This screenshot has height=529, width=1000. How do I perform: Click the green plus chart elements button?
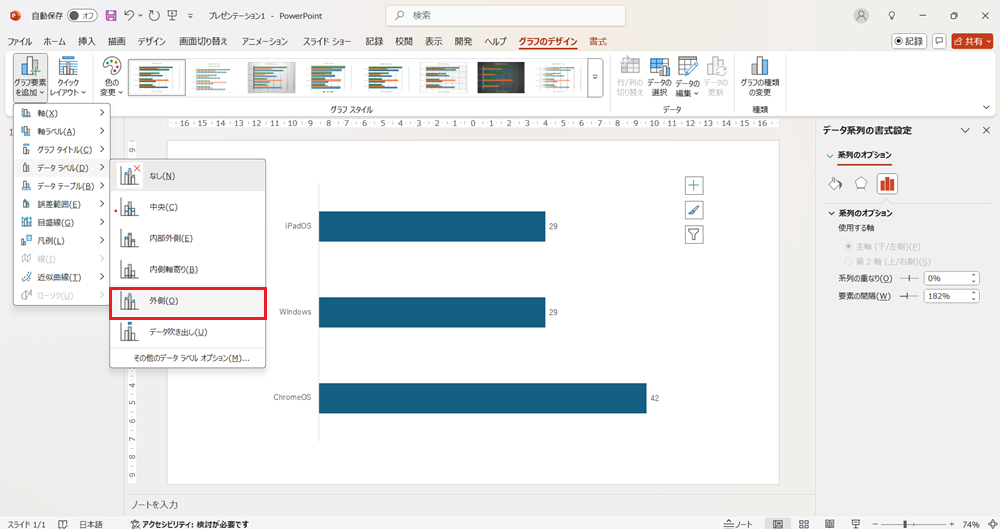click(694, 186)
